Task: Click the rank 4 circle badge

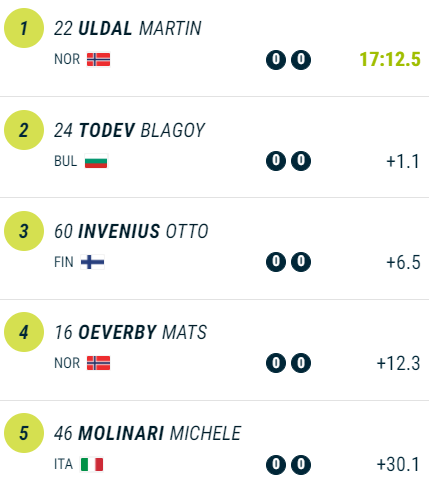Action: pos(24,332)
